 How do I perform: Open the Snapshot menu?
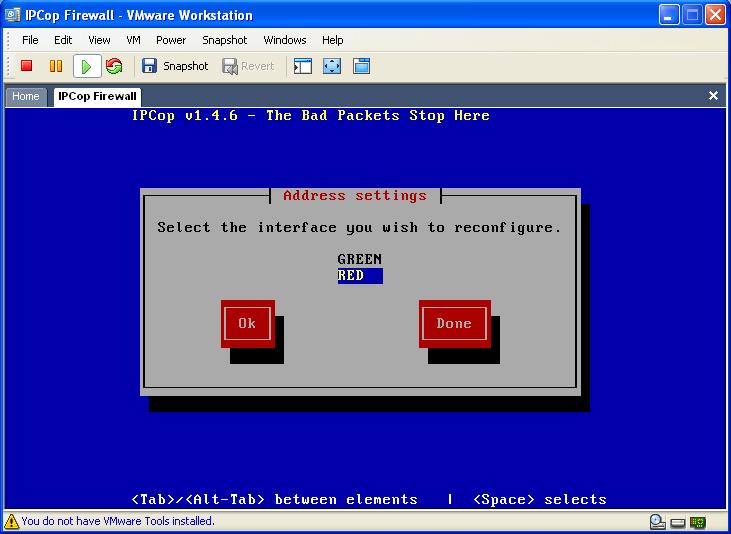point(225,40)
